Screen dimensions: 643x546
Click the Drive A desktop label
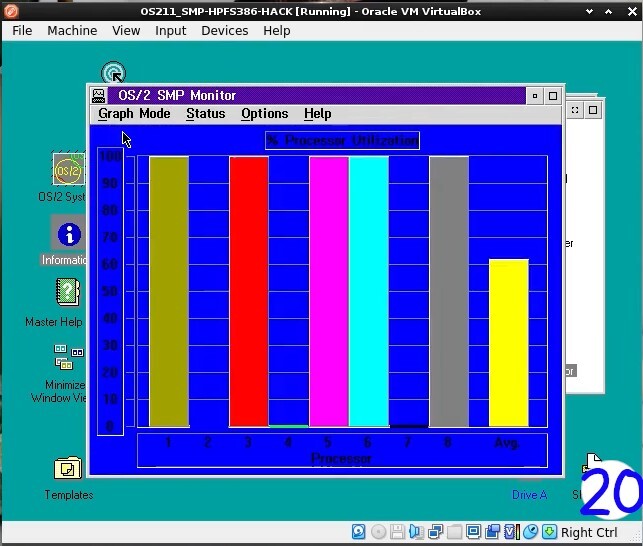[x=529, y=495]
